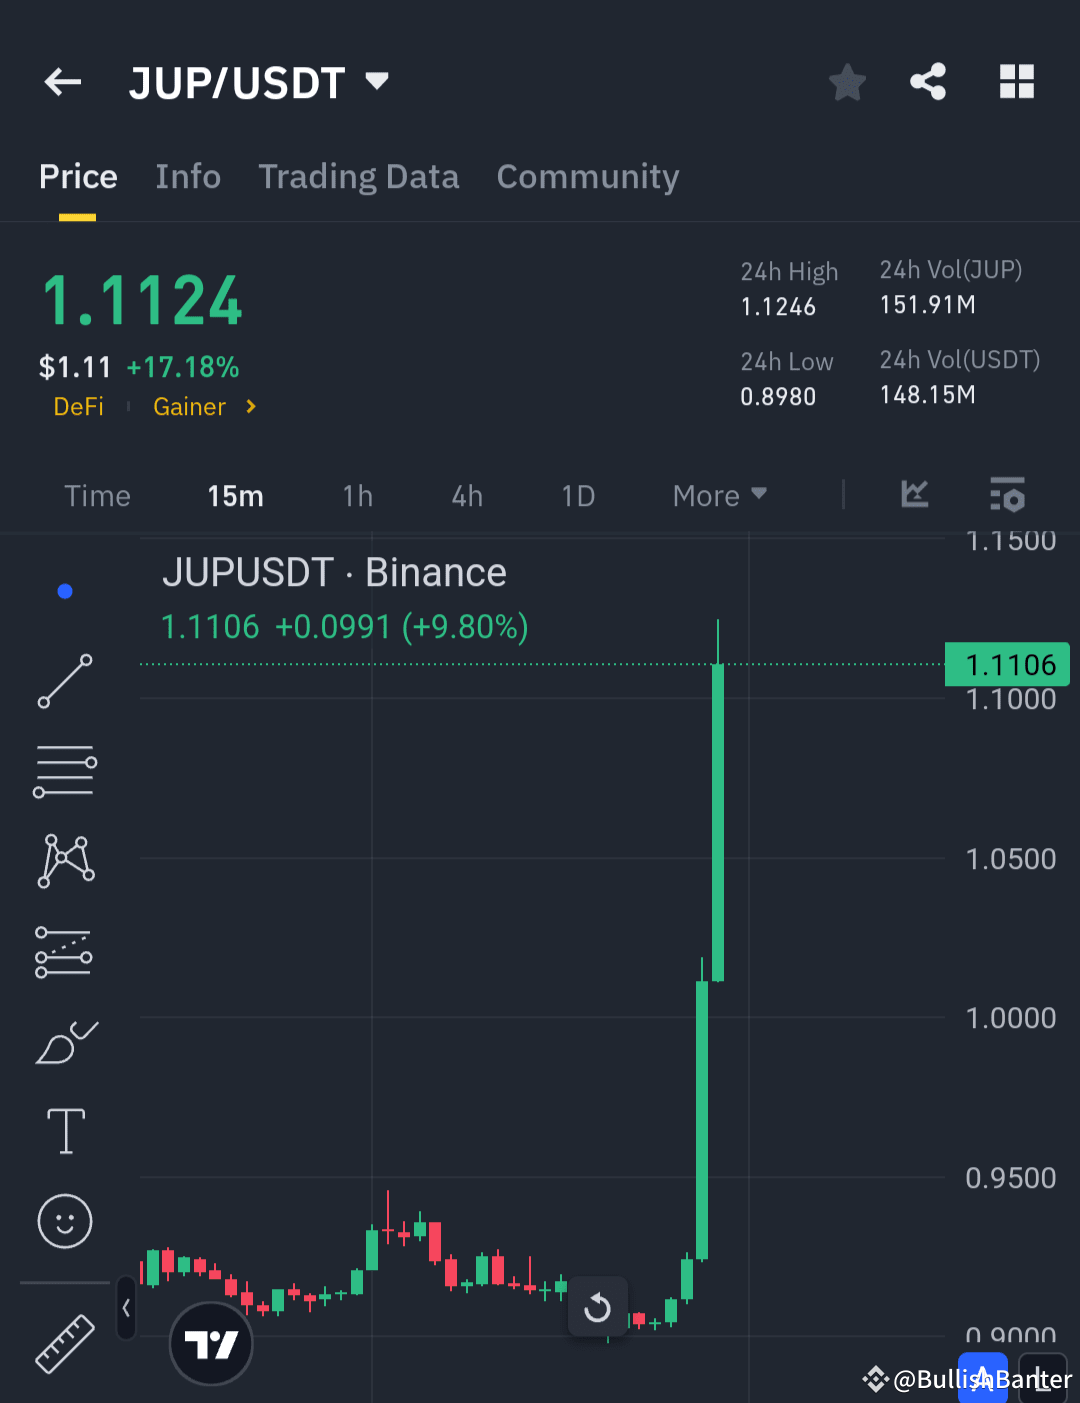
Task: Switch to the Trading Data tab
Action: (x=358, y=176)
